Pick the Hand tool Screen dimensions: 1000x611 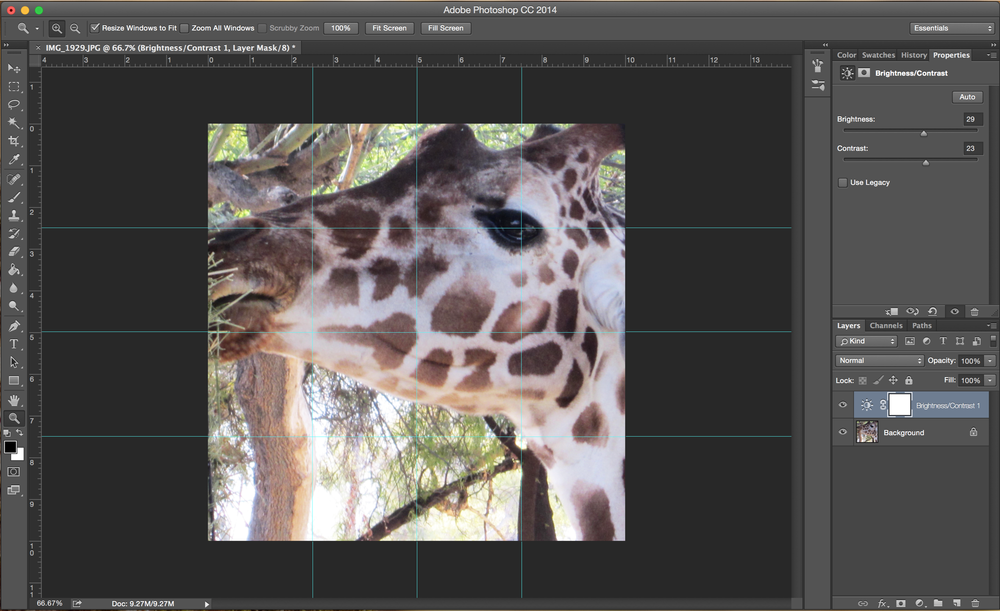point(14,400)
